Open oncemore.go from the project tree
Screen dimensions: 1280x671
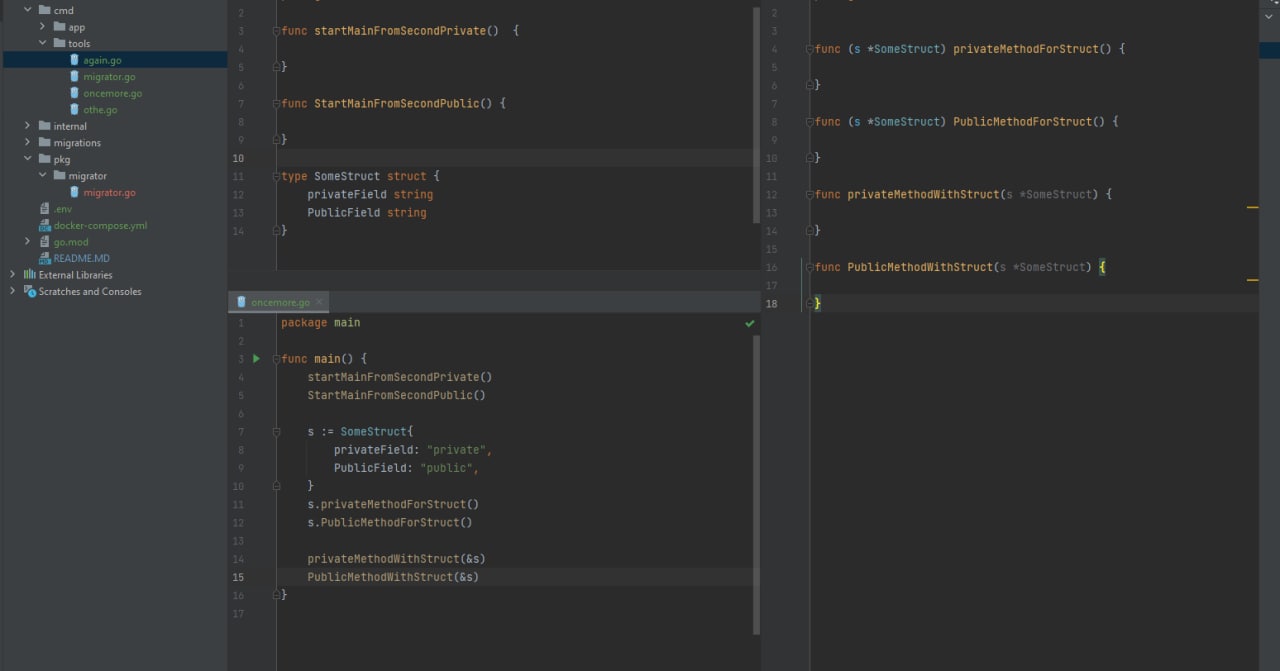[x=112, y=93]
